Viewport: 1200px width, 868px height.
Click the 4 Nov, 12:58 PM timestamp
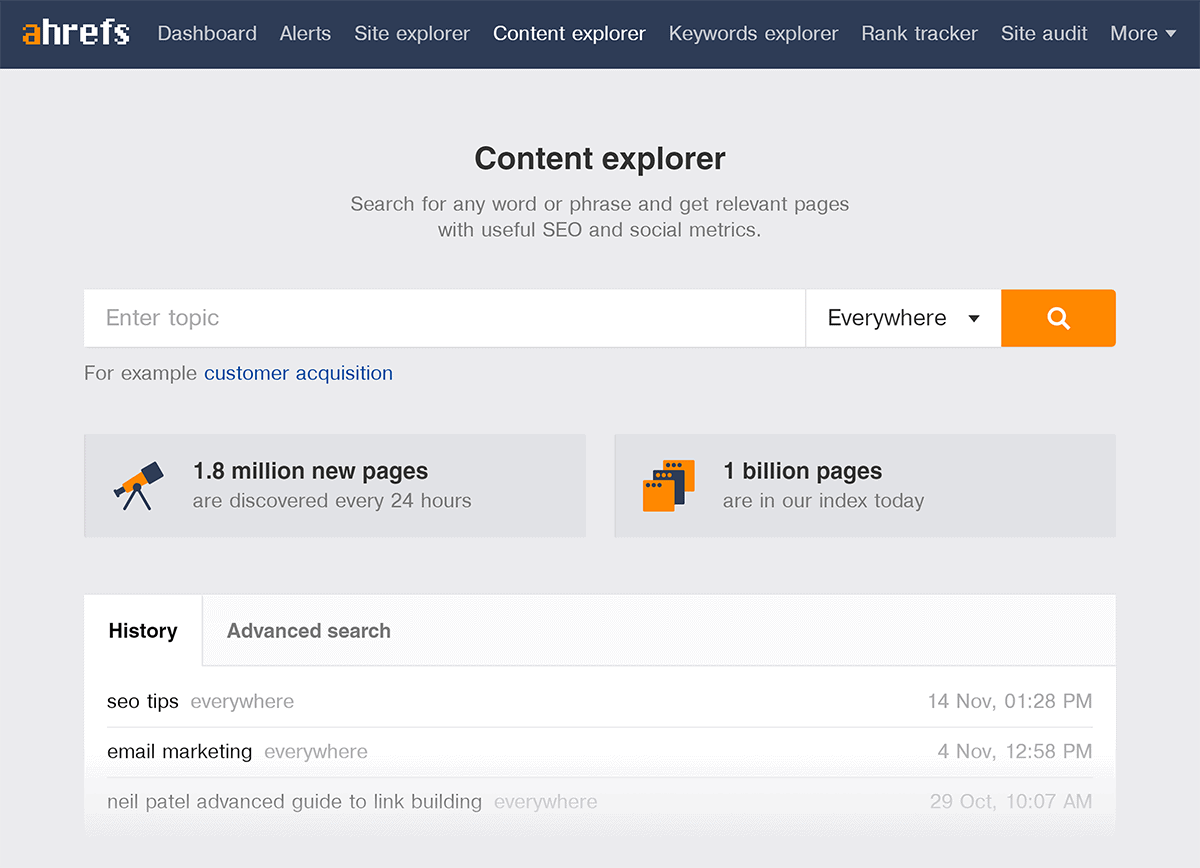pyautogui.click(x=1015, y=752)
